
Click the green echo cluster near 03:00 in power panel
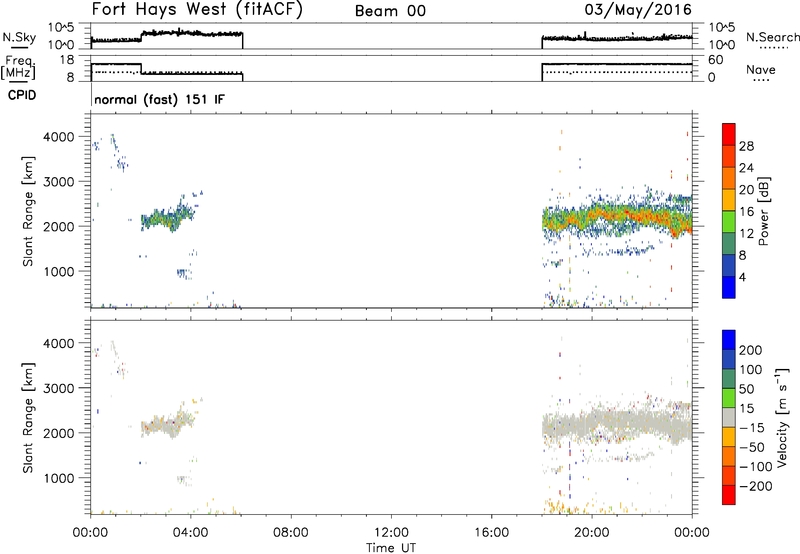(166, 219)
